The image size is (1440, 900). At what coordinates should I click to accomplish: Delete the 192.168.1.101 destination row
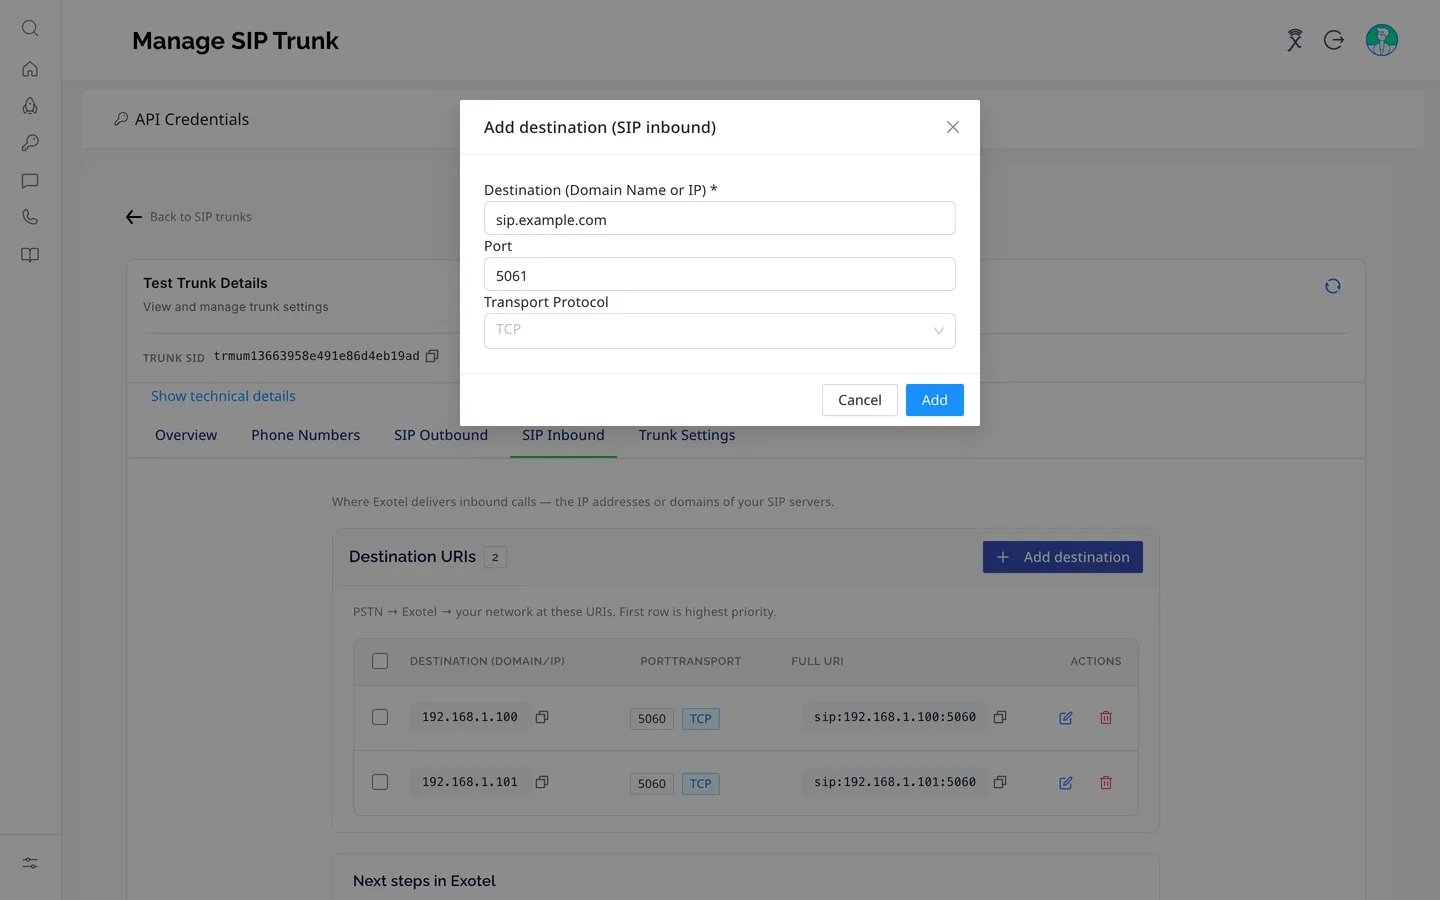point(1106,783)
